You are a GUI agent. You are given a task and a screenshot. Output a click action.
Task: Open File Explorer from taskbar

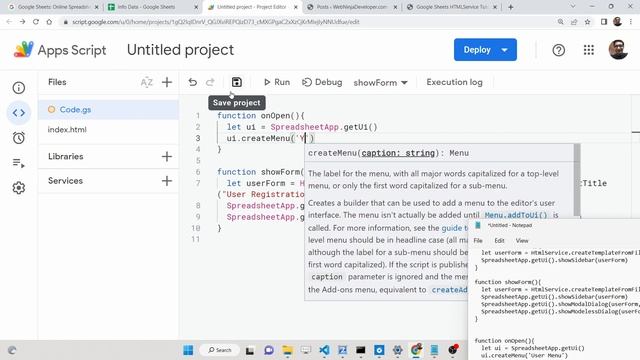pyautogui.click(x=287, y=350)
